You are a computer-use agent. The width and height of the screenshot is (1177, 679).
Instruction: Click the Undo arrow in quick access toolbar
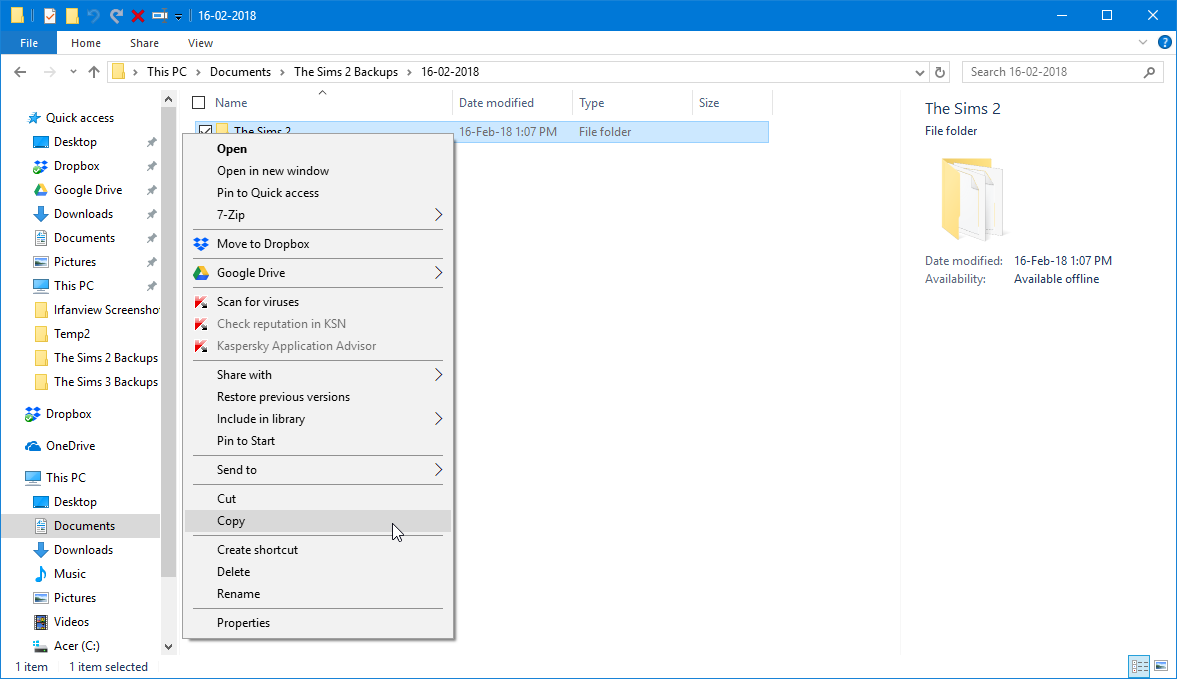[93, 16]
